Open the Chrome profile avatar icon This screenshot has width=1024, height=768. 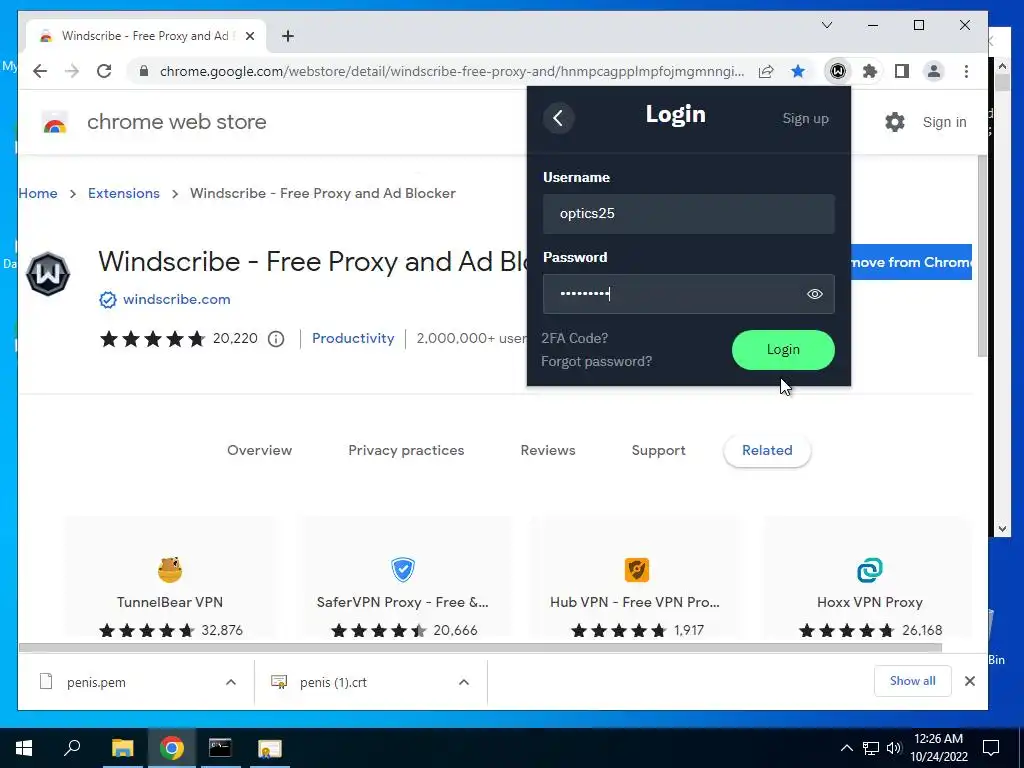[934, 71]
